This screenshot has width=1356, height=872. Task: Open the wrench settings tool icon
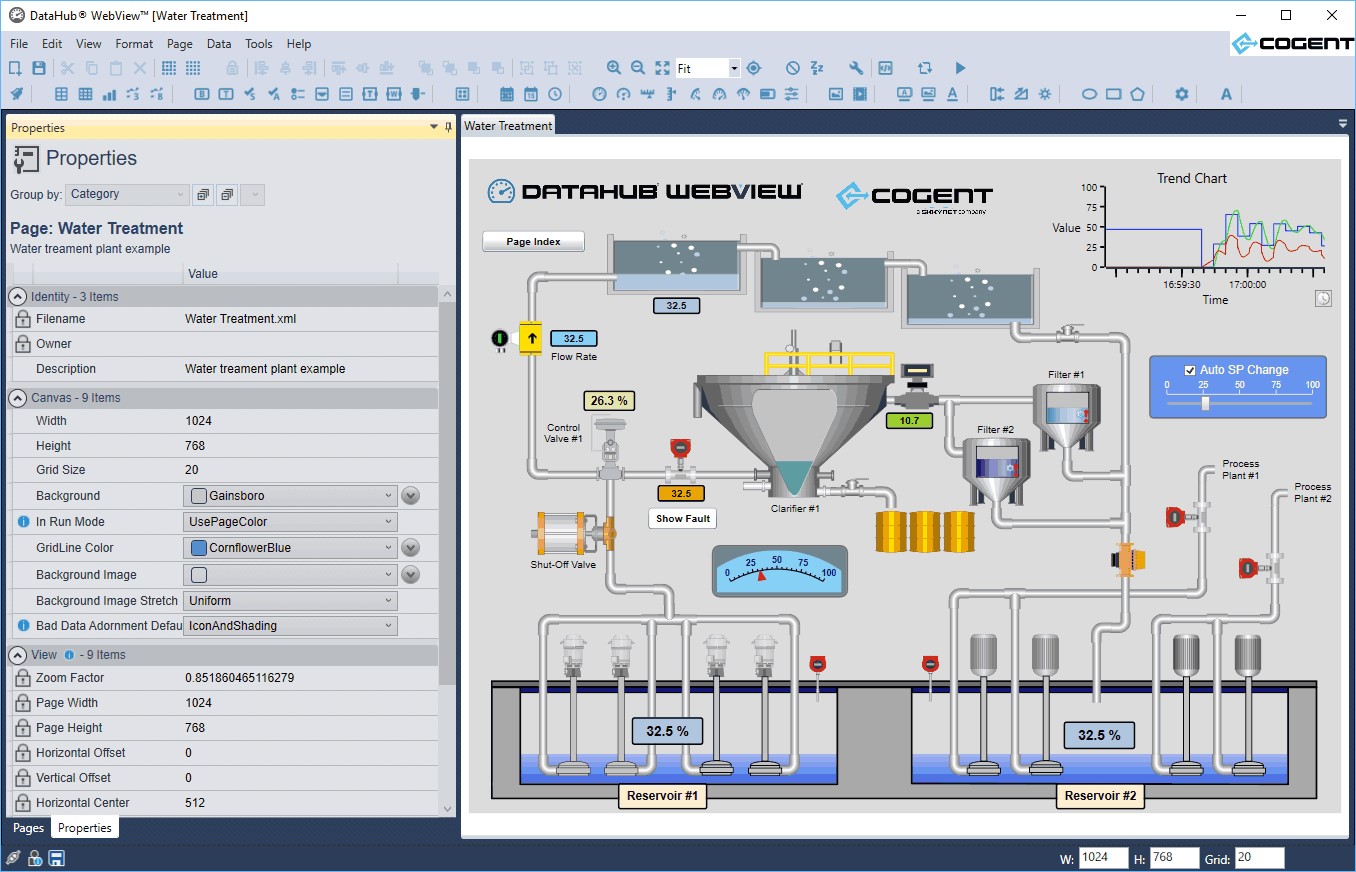click(856, 68)
